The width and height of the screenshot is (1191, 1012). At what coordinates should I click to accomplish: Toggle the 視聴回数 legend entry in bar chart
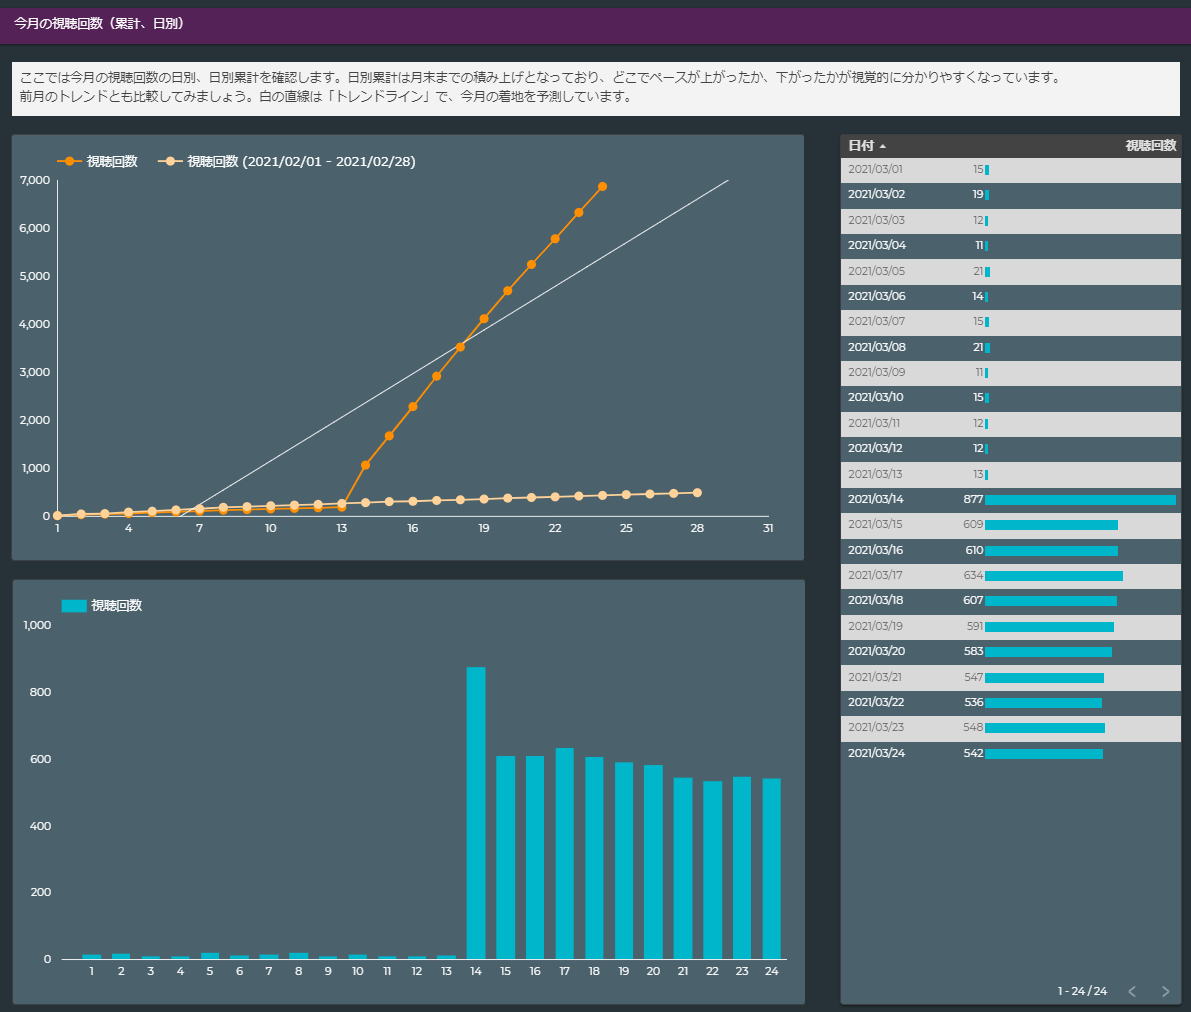pyautogui.click(x=116, y=605)
